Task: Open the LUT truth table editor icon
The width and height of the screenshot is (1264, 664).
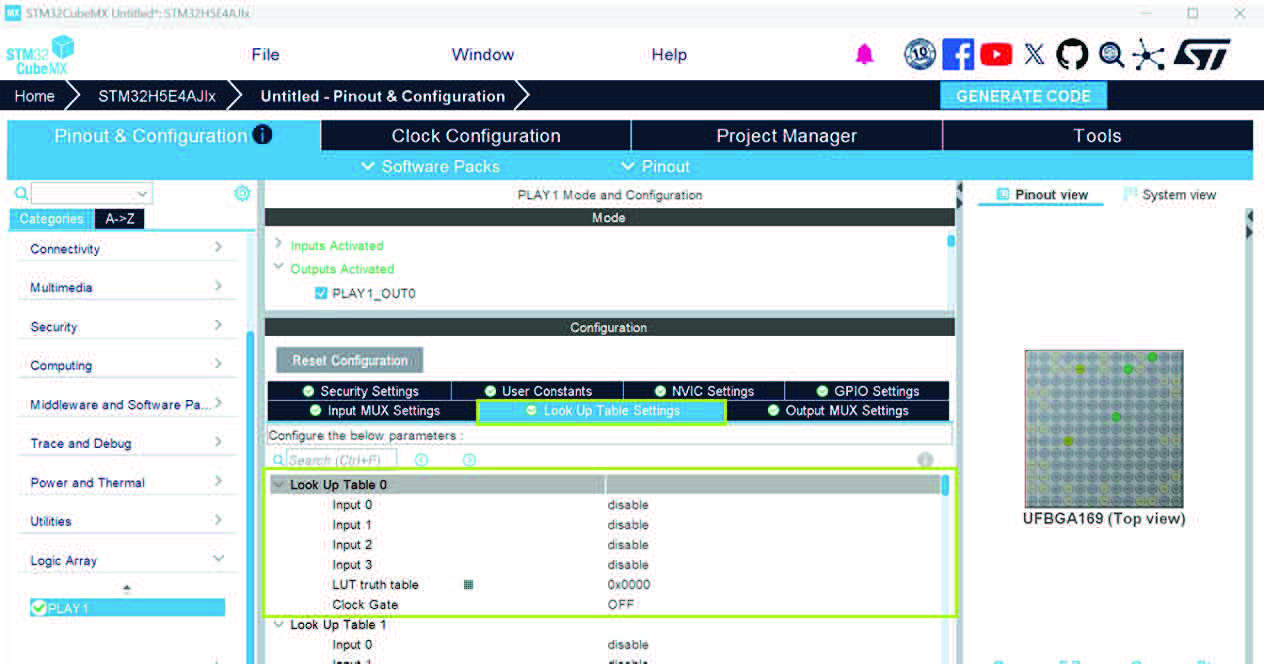Action: [468, 584]
